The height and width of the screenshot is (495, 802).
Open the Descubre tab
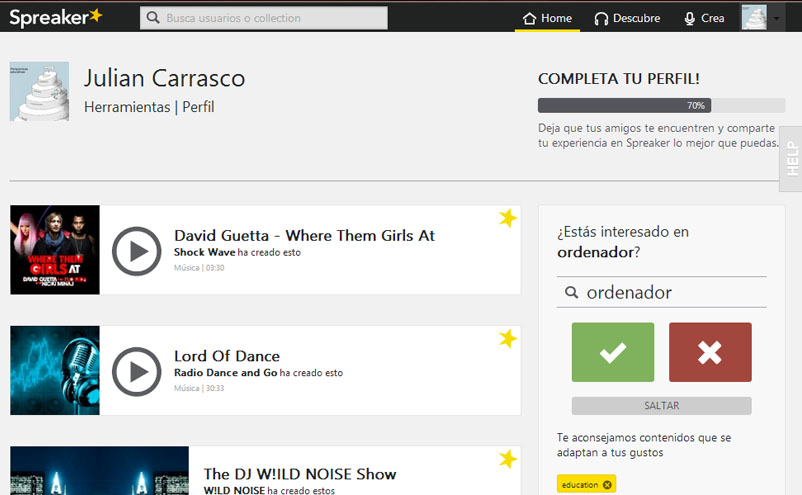627,18
